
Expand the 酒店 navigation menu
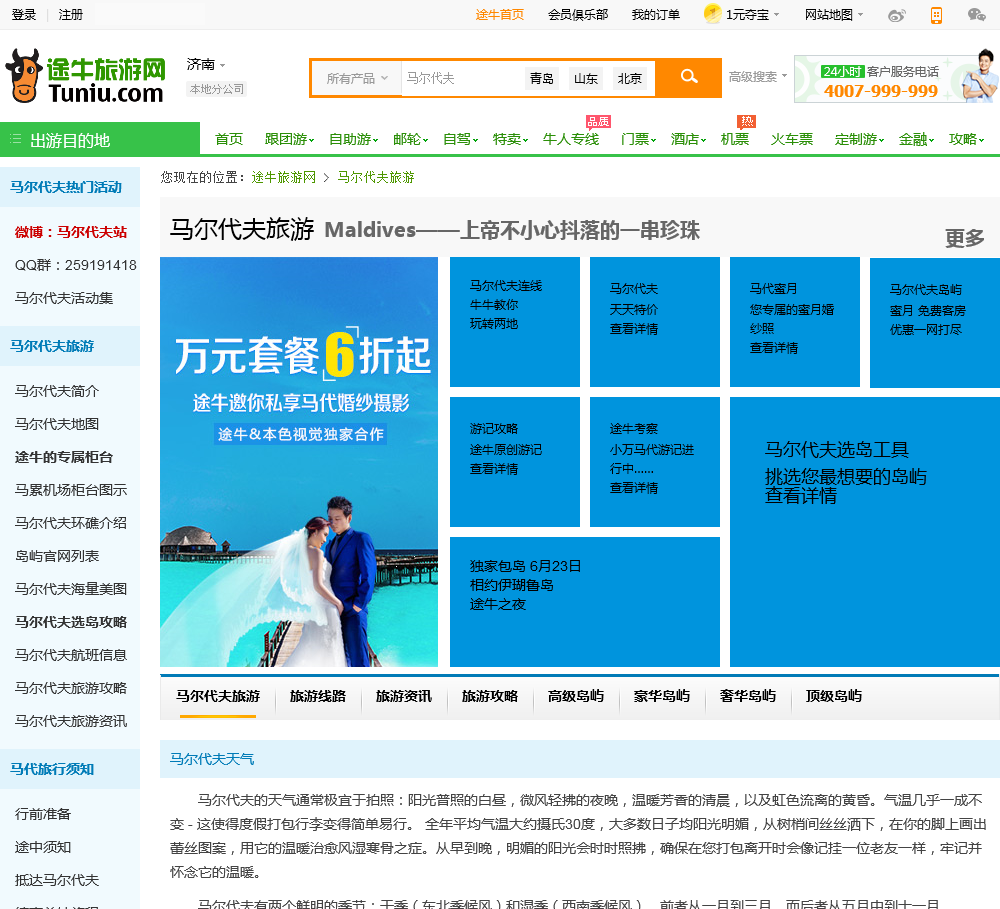point(688,139)
